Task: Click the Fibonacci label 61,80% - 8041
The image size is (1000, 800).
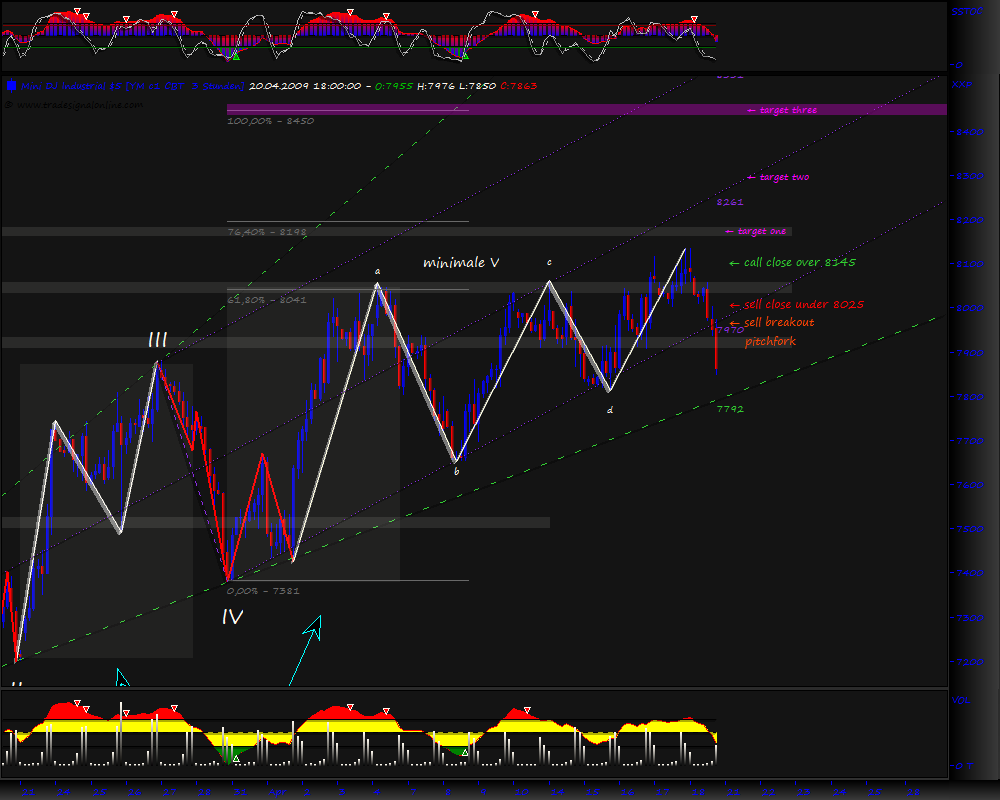Action: pos(267,300)
